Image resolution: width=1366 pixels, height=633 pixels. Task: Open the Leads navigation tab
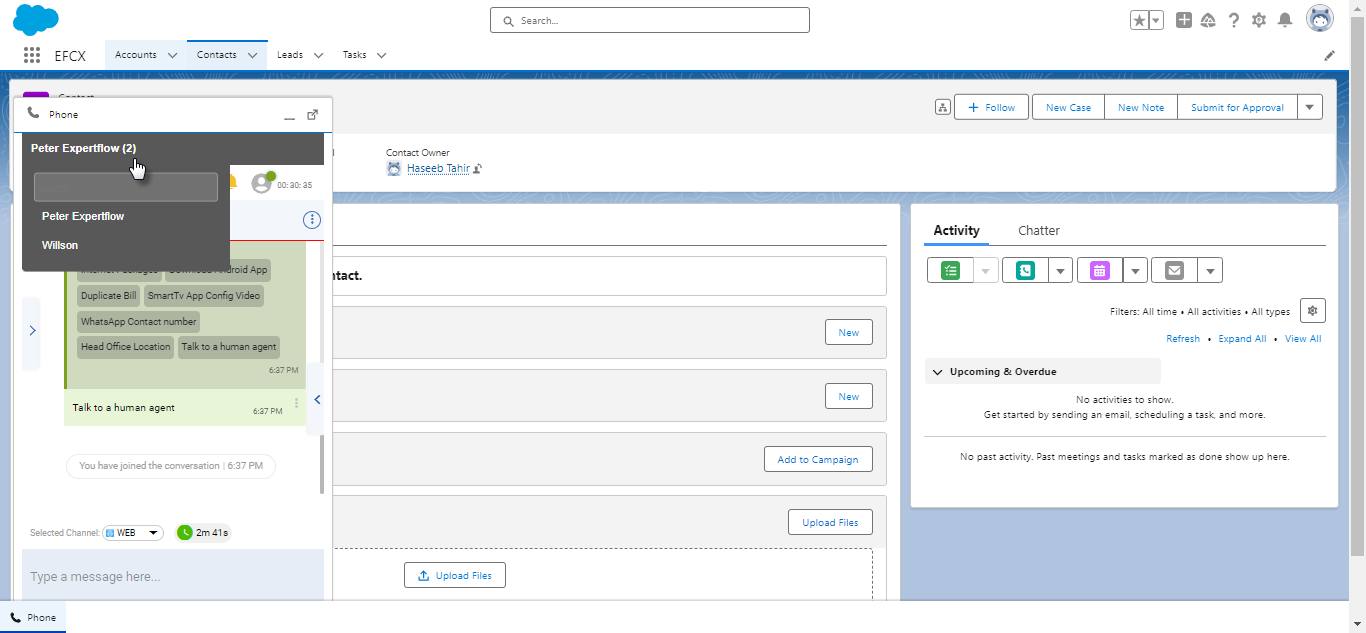289,55
